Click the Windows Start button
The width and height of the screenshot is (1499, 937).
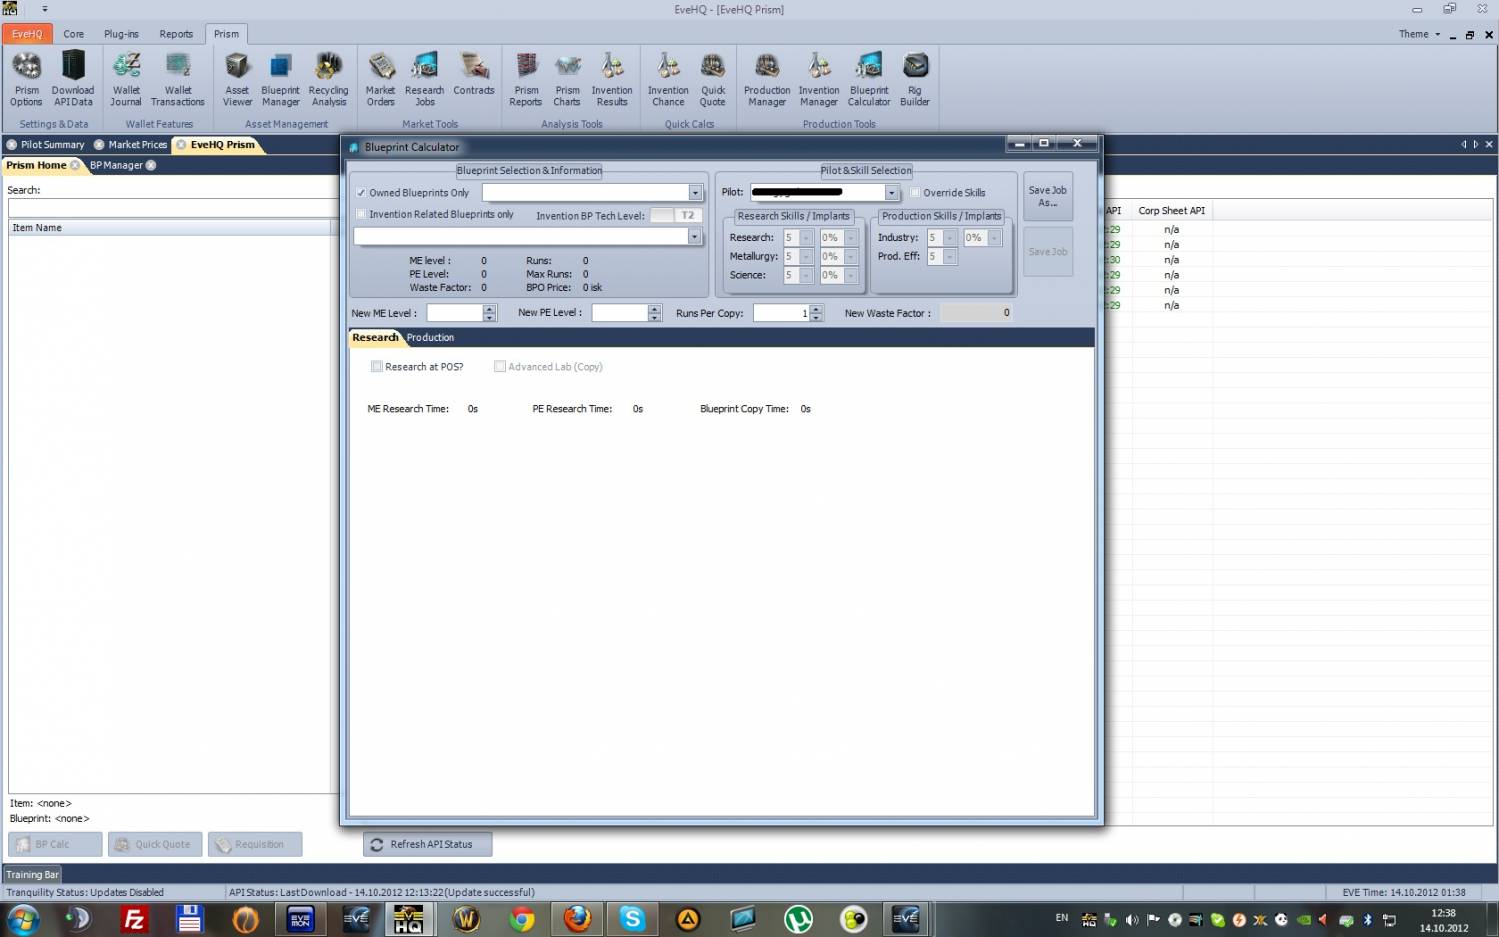[22, 919]
